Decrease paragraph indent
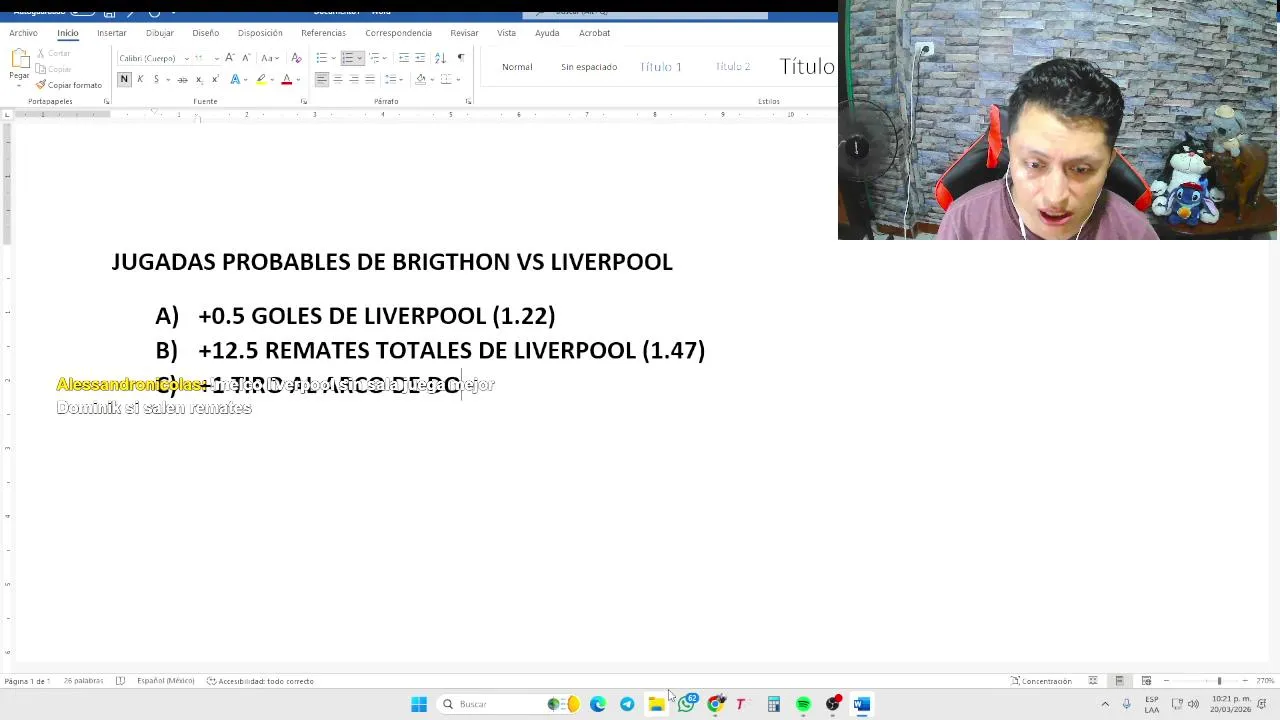 [404, 58]
